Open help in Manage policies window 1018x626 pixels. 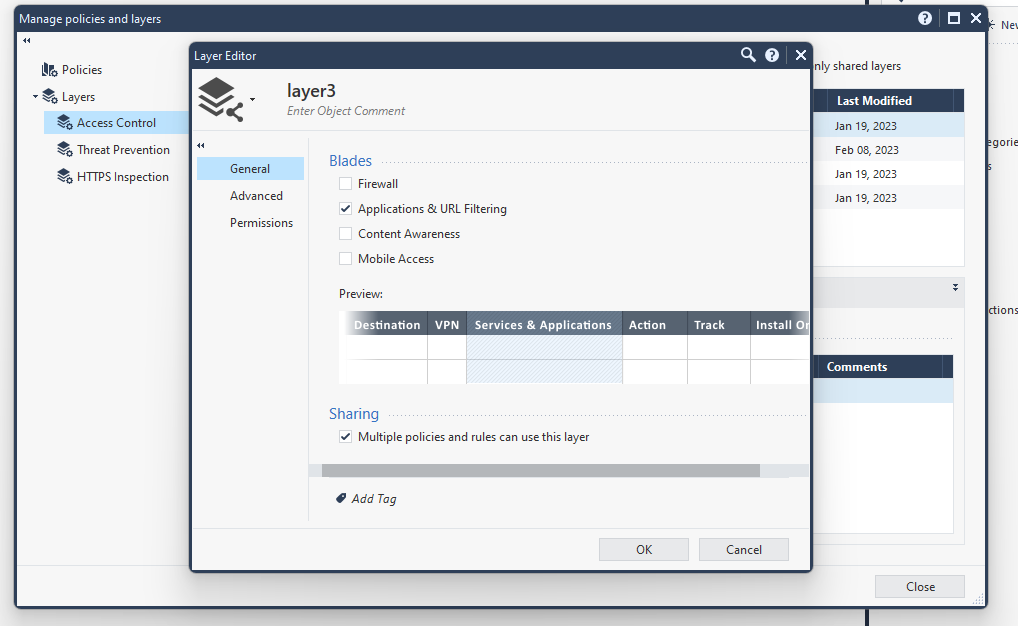925,19
